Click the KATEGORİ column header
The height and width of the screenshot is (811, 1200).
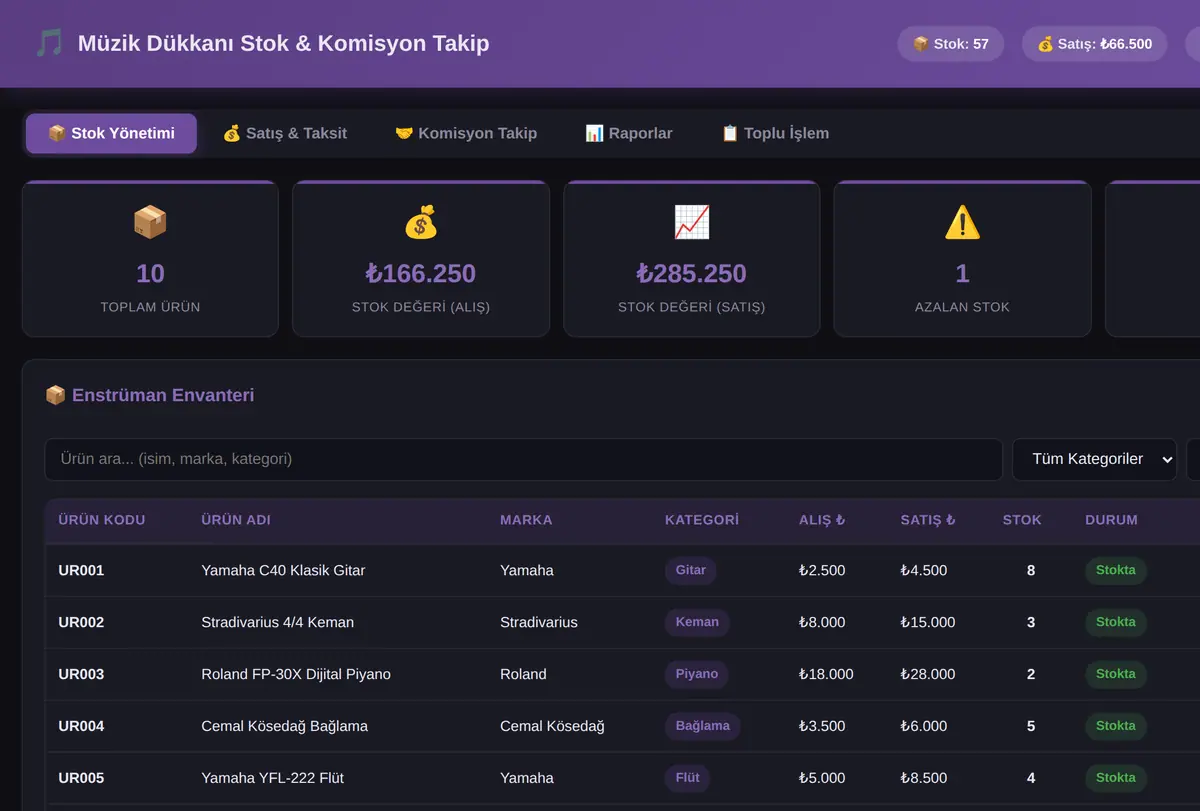[x=702, y=520]
